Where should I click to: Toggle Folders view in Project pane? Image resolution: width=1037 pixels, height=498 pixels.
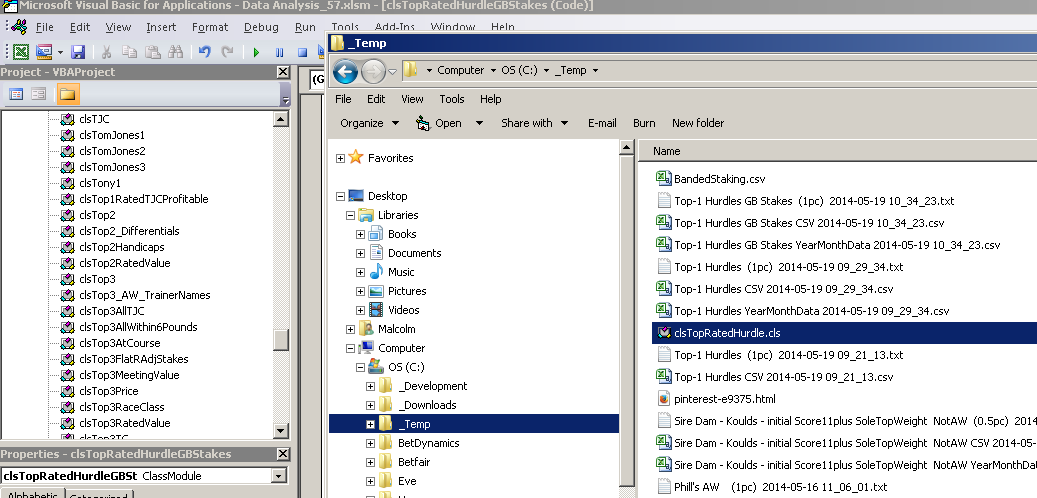pos(67,94)
